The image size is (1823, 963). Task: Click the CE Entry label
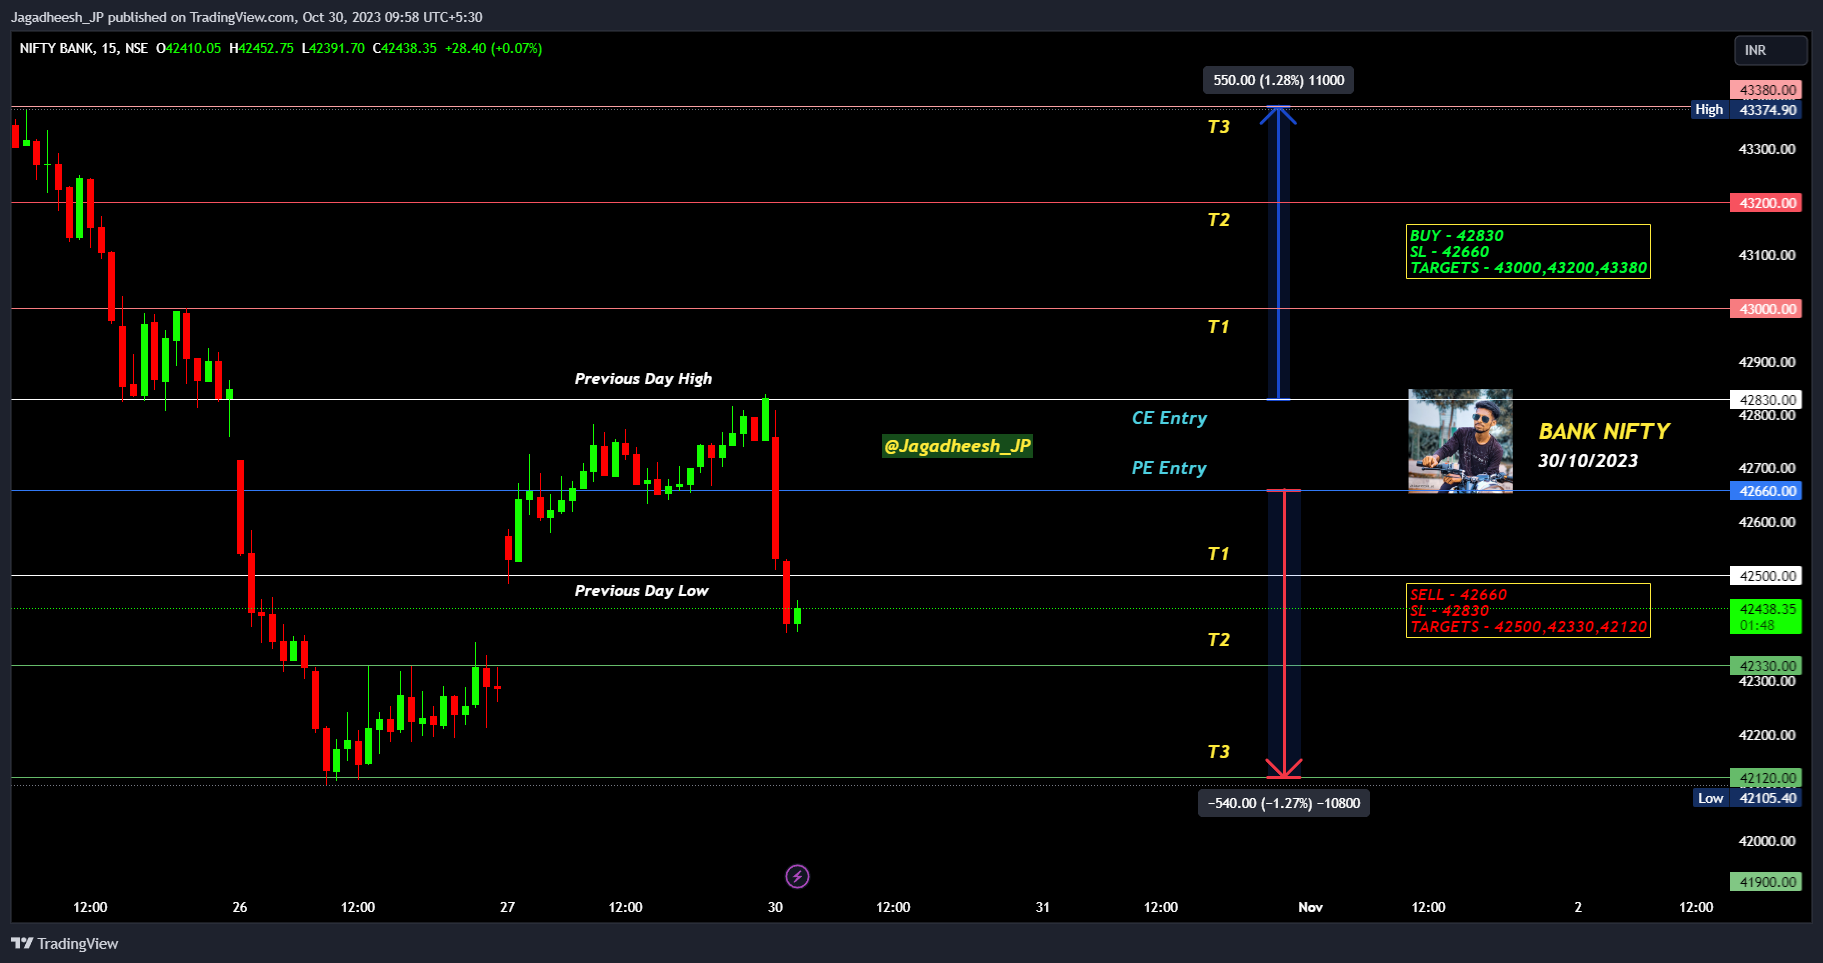pyautogui.click(x=1169, y=418)
